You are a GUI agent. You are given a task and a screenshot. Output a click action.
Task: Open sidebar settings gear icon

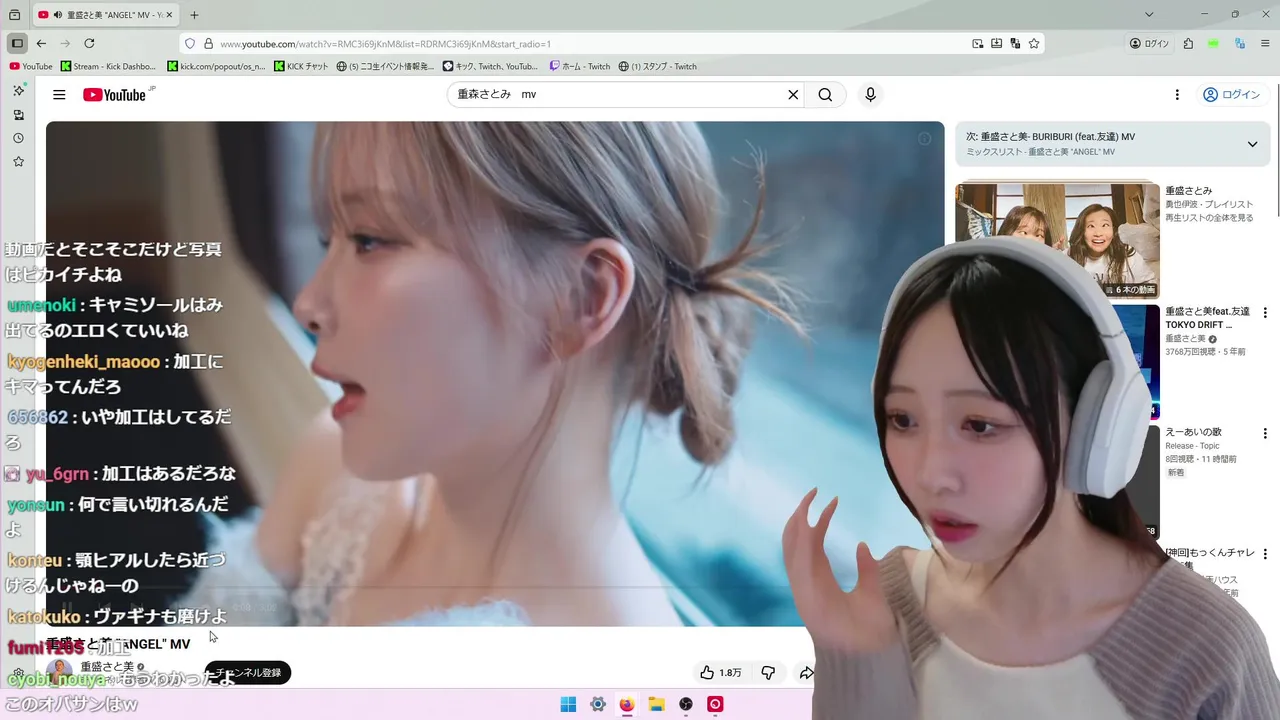coord(18,674)
